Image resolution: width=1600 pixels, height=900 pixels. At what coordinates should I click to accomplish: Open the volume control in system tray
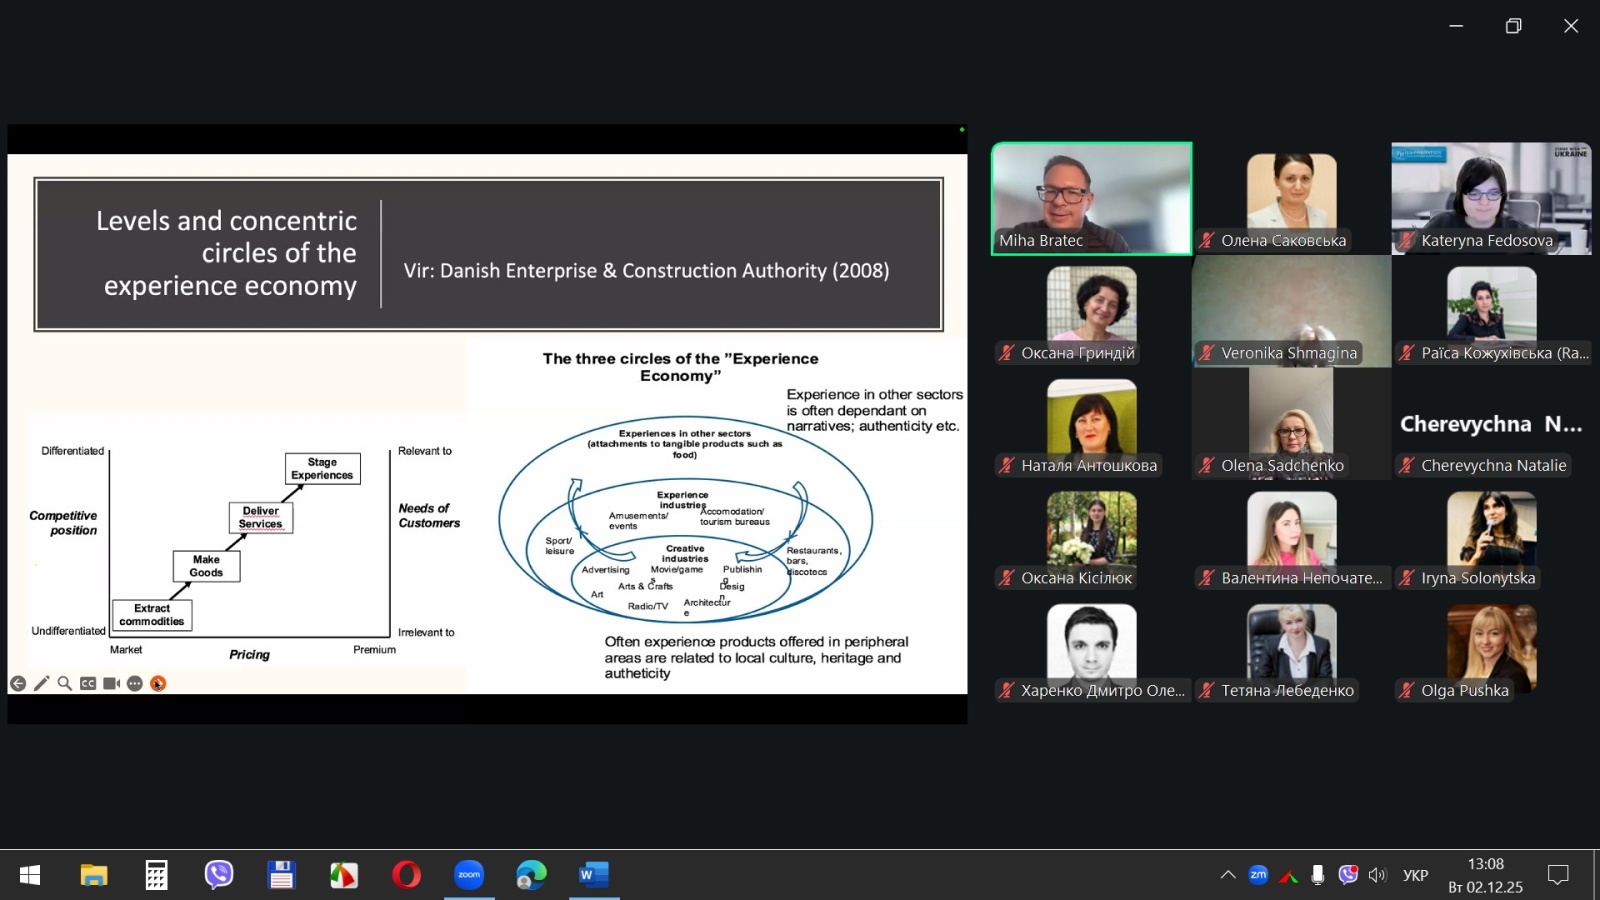pos(1377,875)
